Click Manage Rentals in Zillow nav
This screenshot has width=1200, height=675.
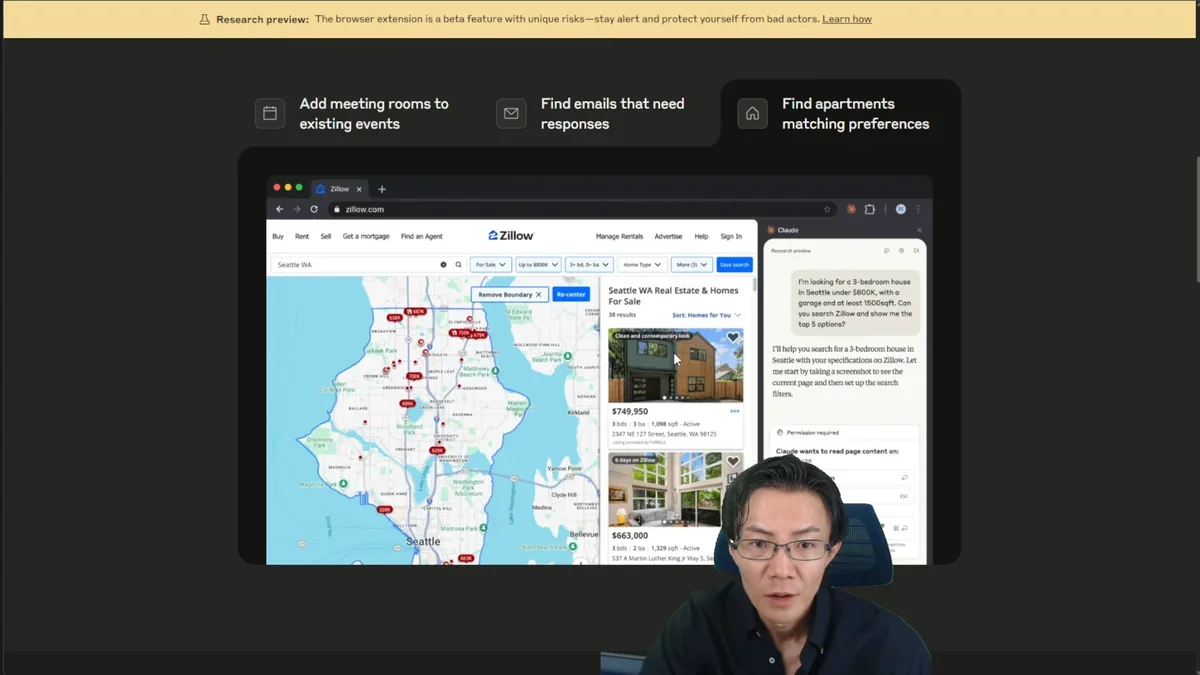click(620, 237)
